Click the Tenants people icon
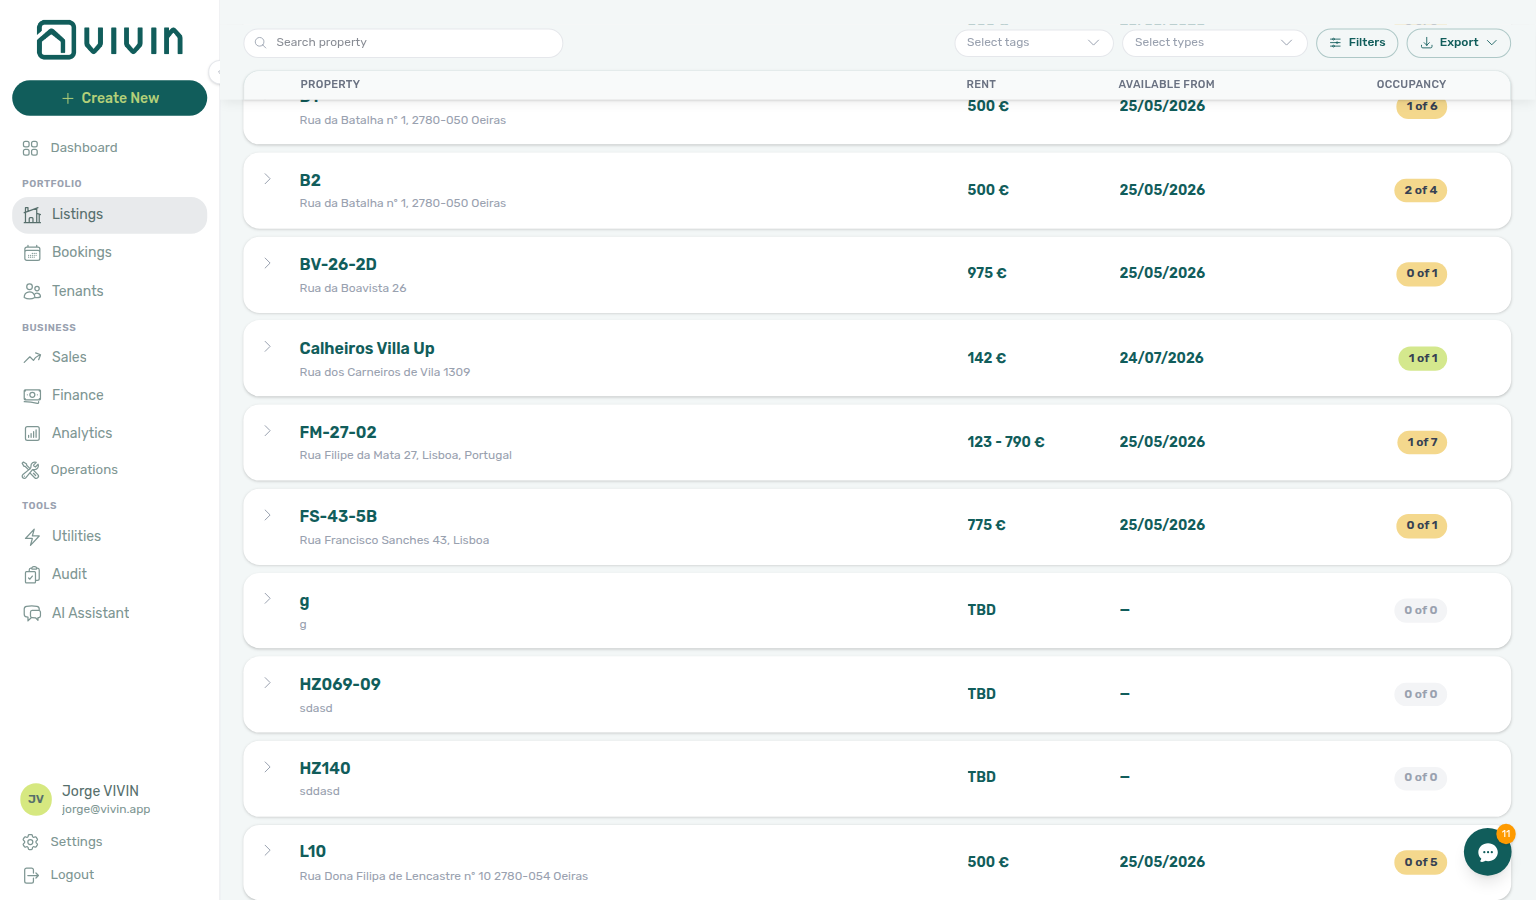This screenshot has height=900, width=1536. tap(32, 291)
